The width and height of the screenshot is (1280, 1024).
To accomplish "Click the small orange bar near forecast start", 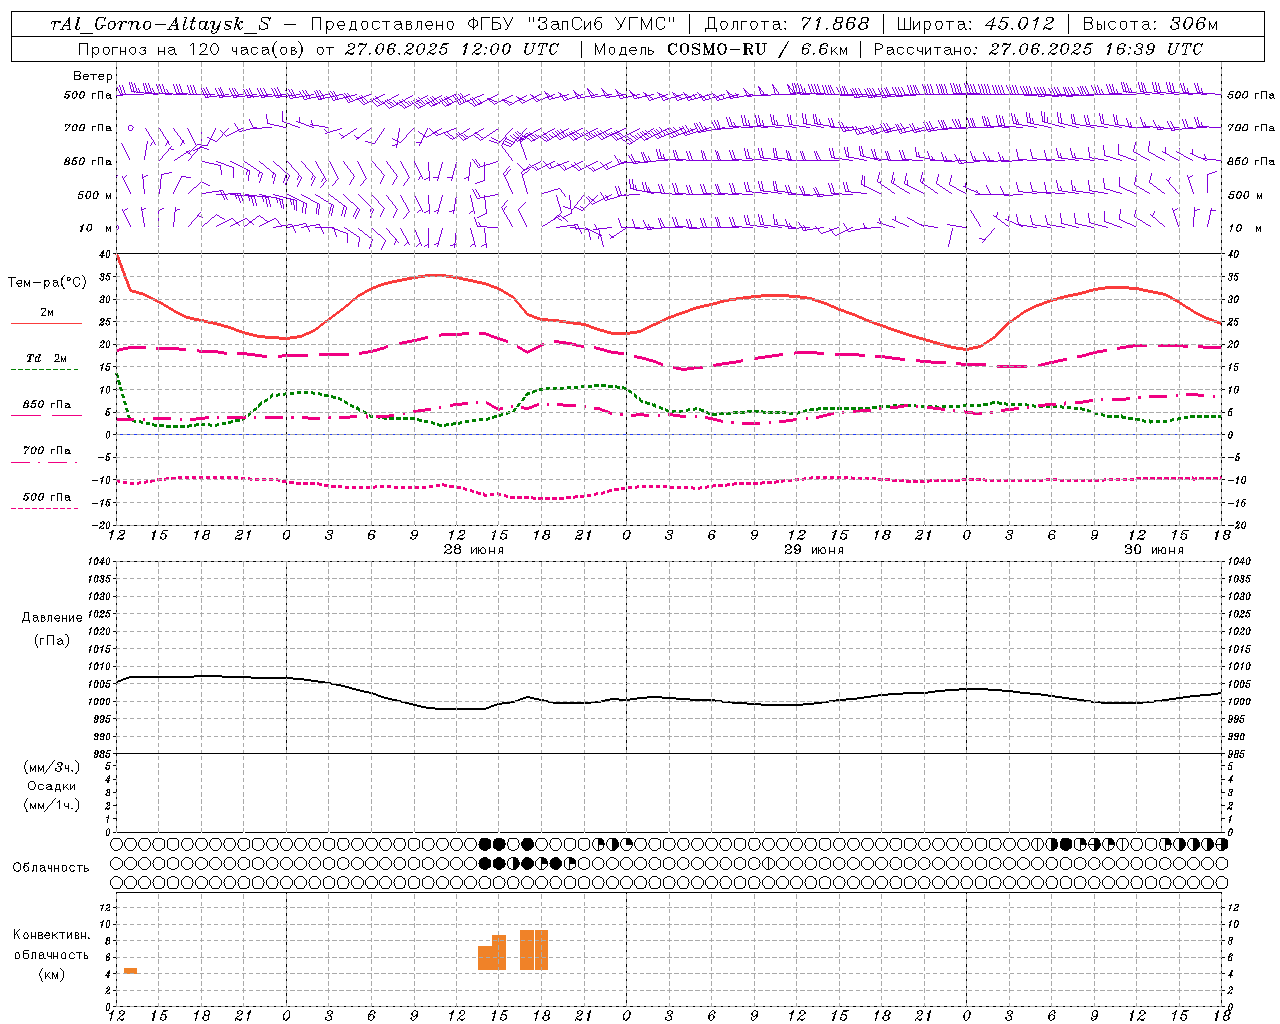I will tap(130, 971).
